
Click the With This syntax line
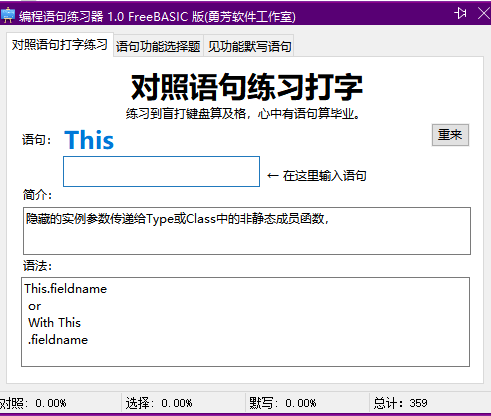pos(55,322)
